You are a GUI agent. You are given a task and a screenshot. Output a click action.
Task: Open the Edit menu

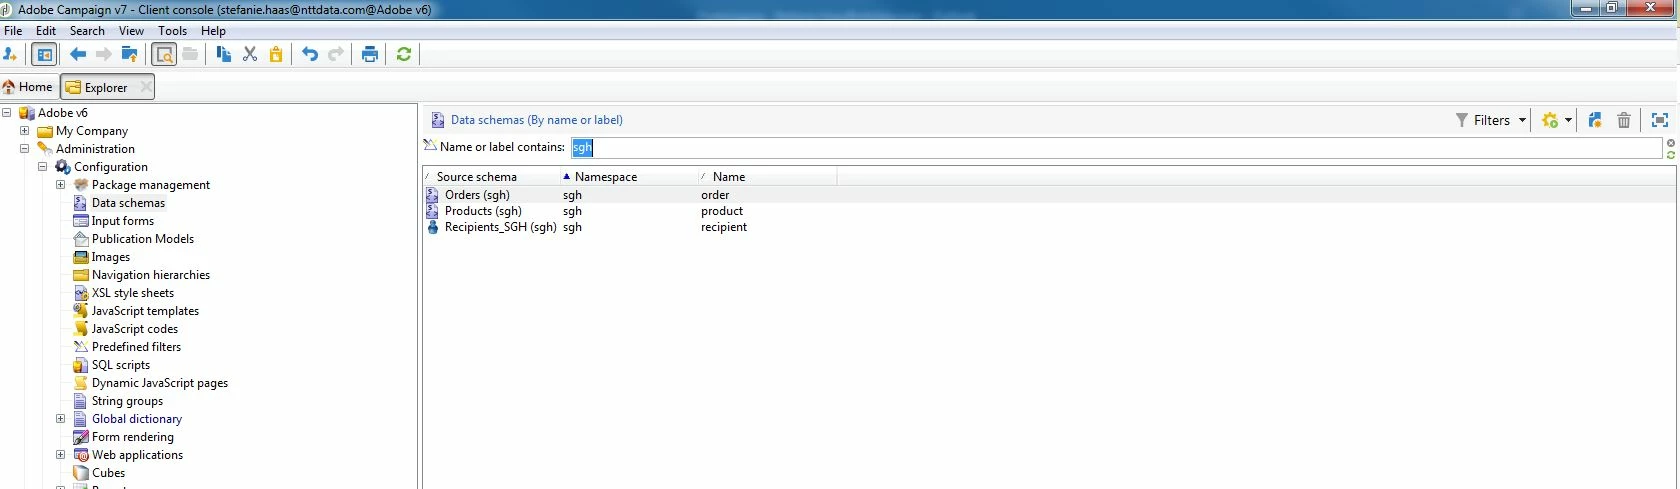(46, 31)
